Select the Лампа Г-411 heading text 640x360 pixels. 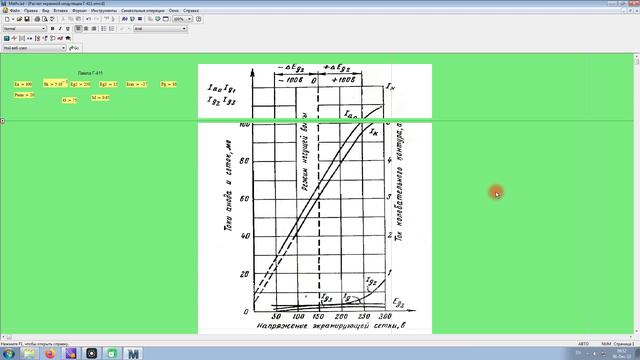(x=90, y=73)
